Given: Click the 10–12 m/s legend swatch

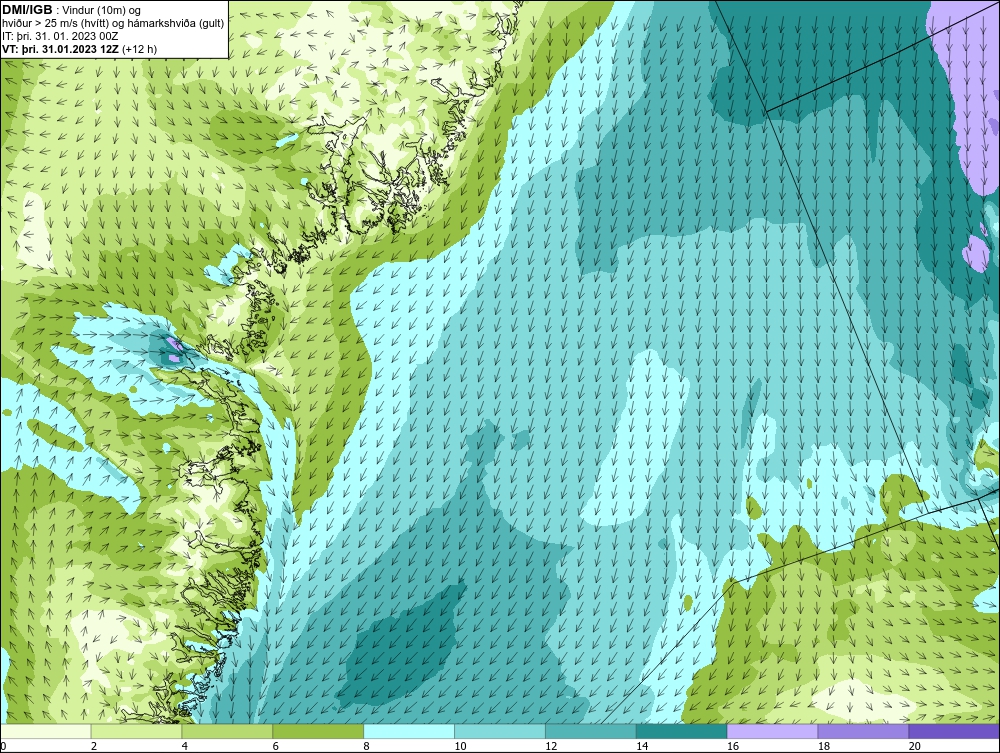Looking at the screenshot, I should point(500,731).
